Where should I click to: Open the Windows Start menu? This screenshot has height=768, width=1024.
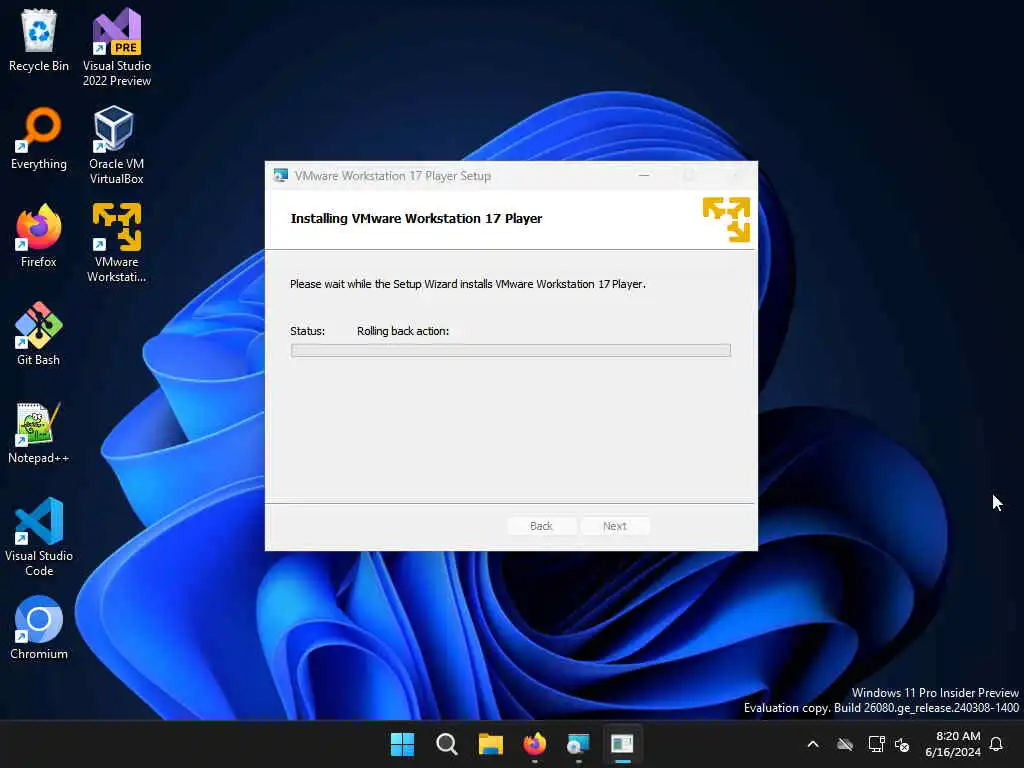point(402,744)
